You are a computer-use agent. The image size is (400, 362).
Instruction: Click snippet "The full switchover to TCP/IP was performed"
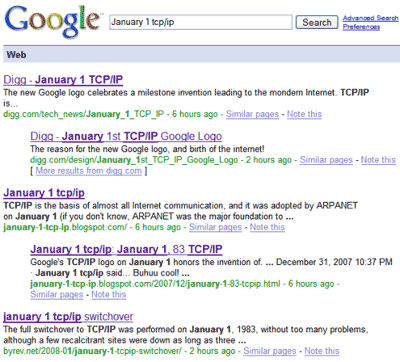(x=186, y=335)
